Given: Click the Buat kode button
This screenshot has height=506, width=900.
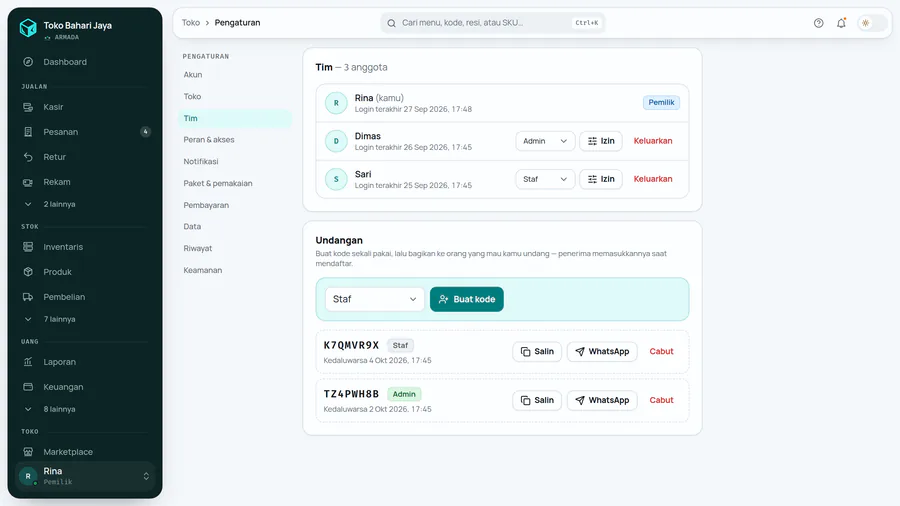Looking at the screenshot, I should point(467,299).
